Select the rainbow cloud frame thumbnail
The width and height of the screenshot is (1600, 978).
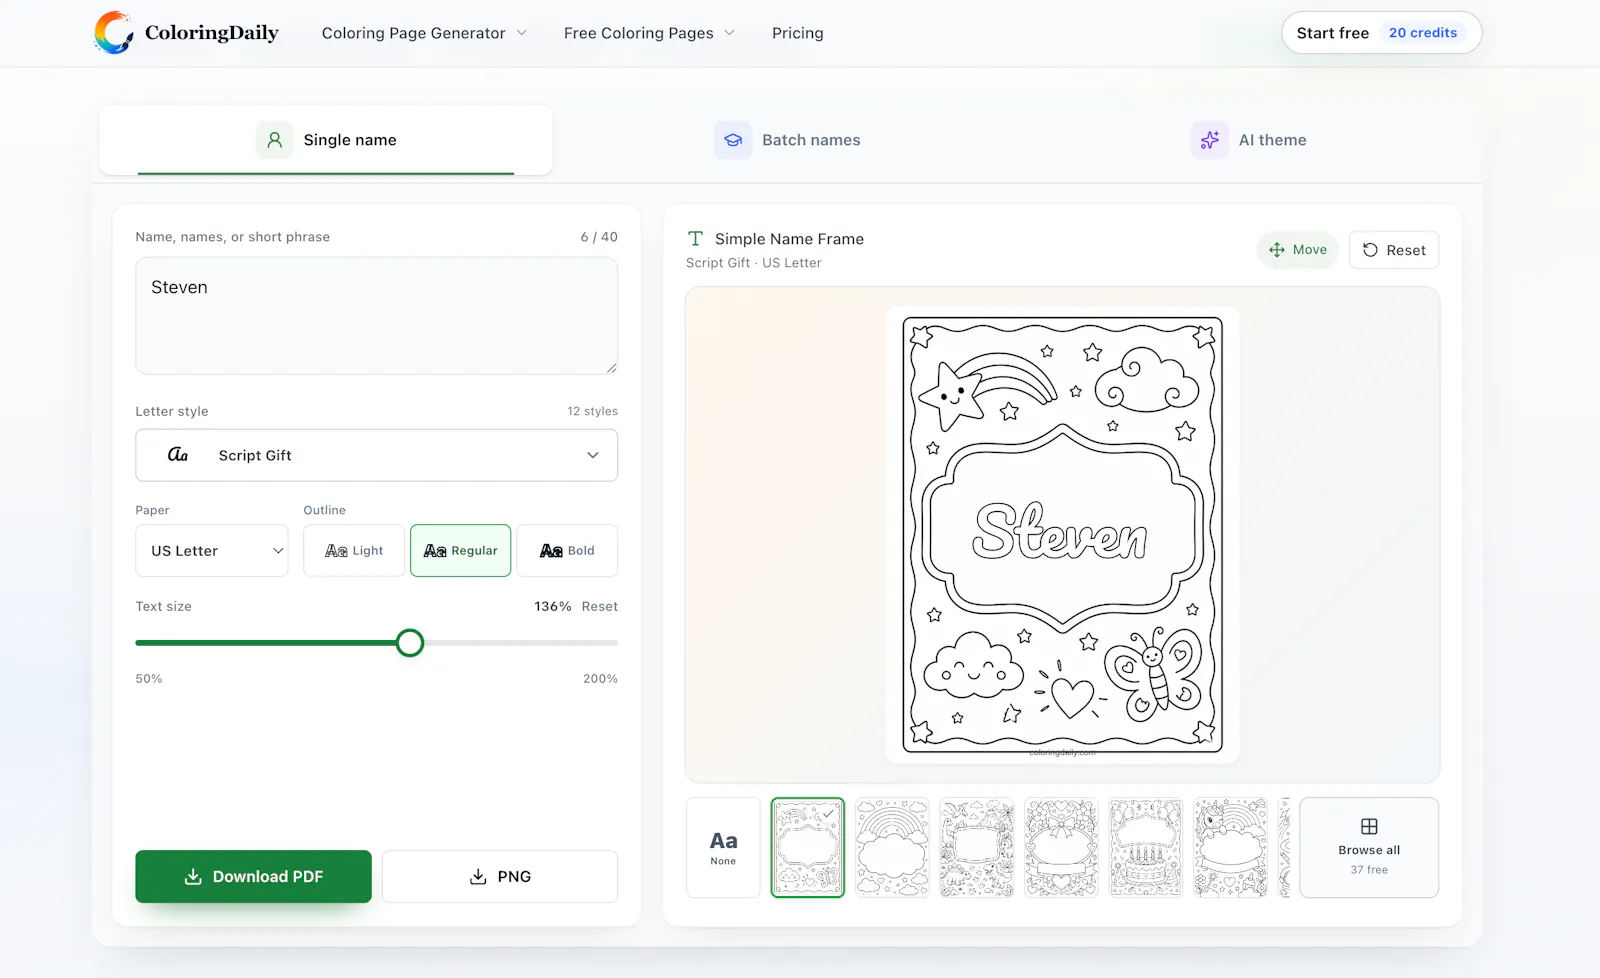point(892,848)
